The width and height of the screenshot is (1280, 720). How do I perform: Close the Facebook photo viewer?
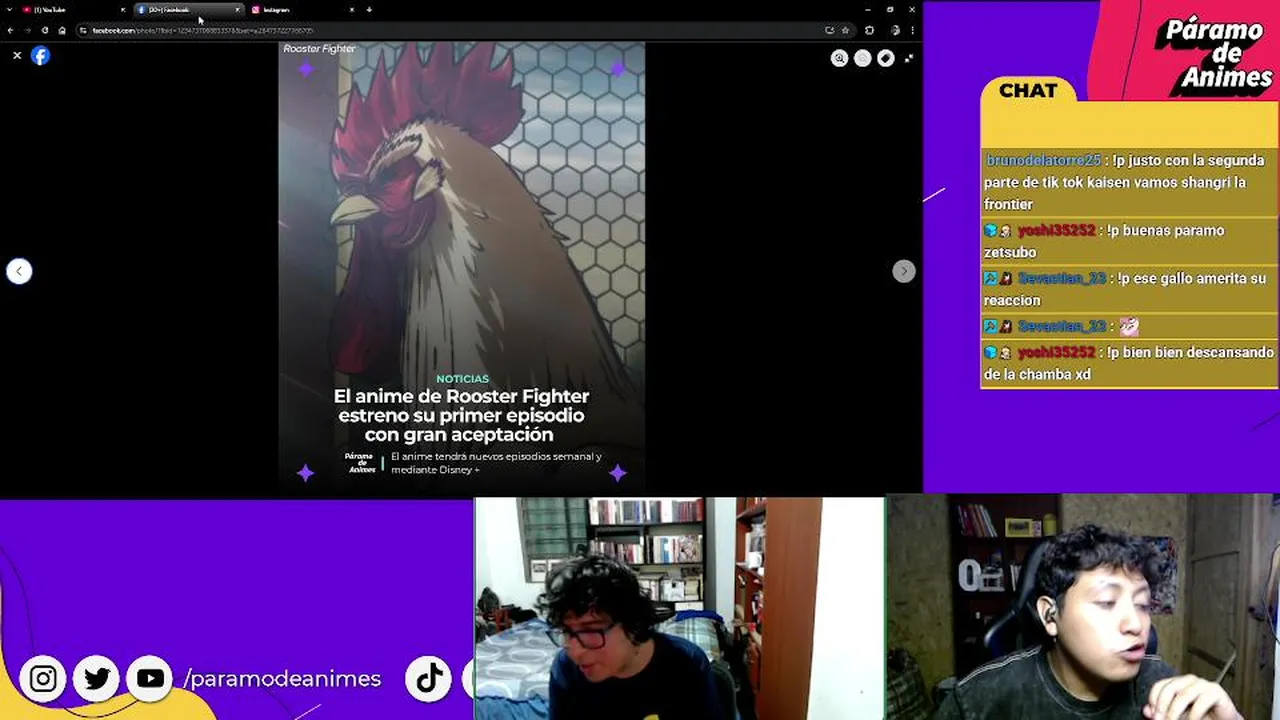click(x=17, y=56)
